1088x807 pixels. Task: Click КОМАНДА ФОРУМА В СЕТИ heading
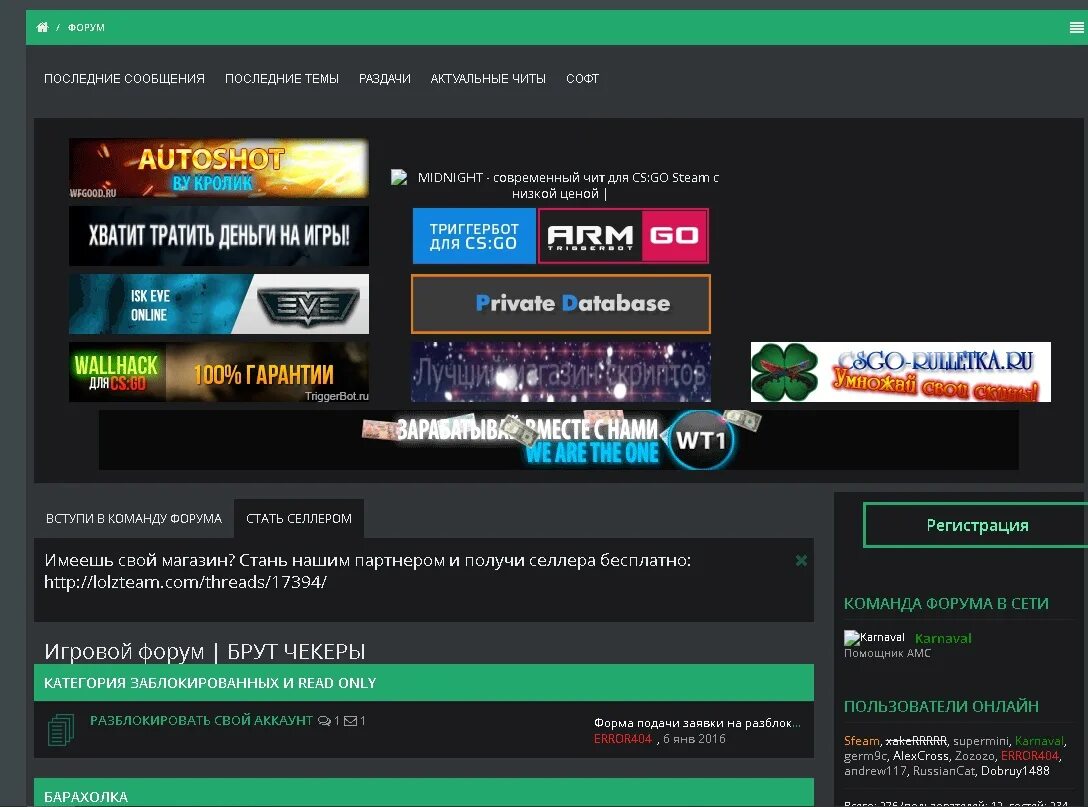click(x=946, y=603)
